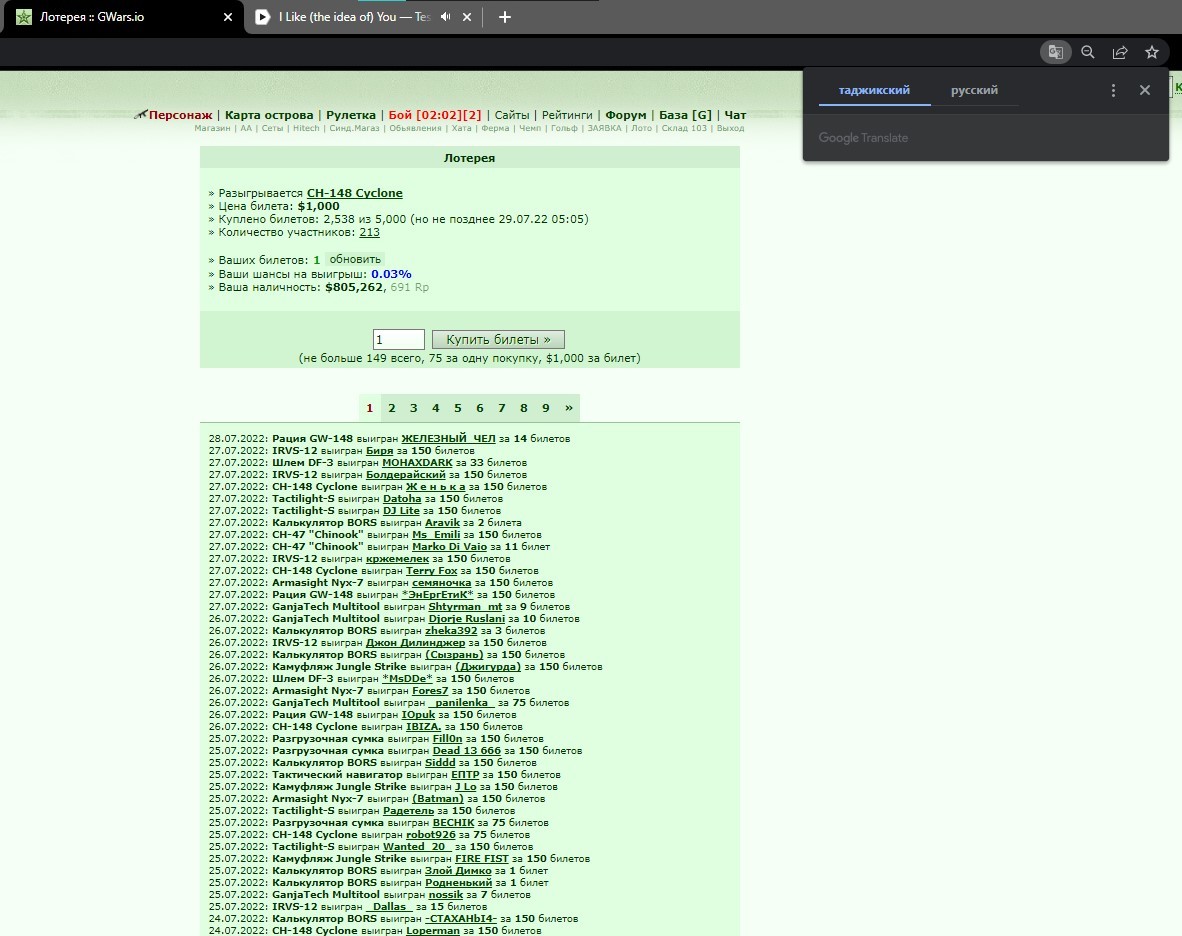Select the русский language tab

click(974, 90)
